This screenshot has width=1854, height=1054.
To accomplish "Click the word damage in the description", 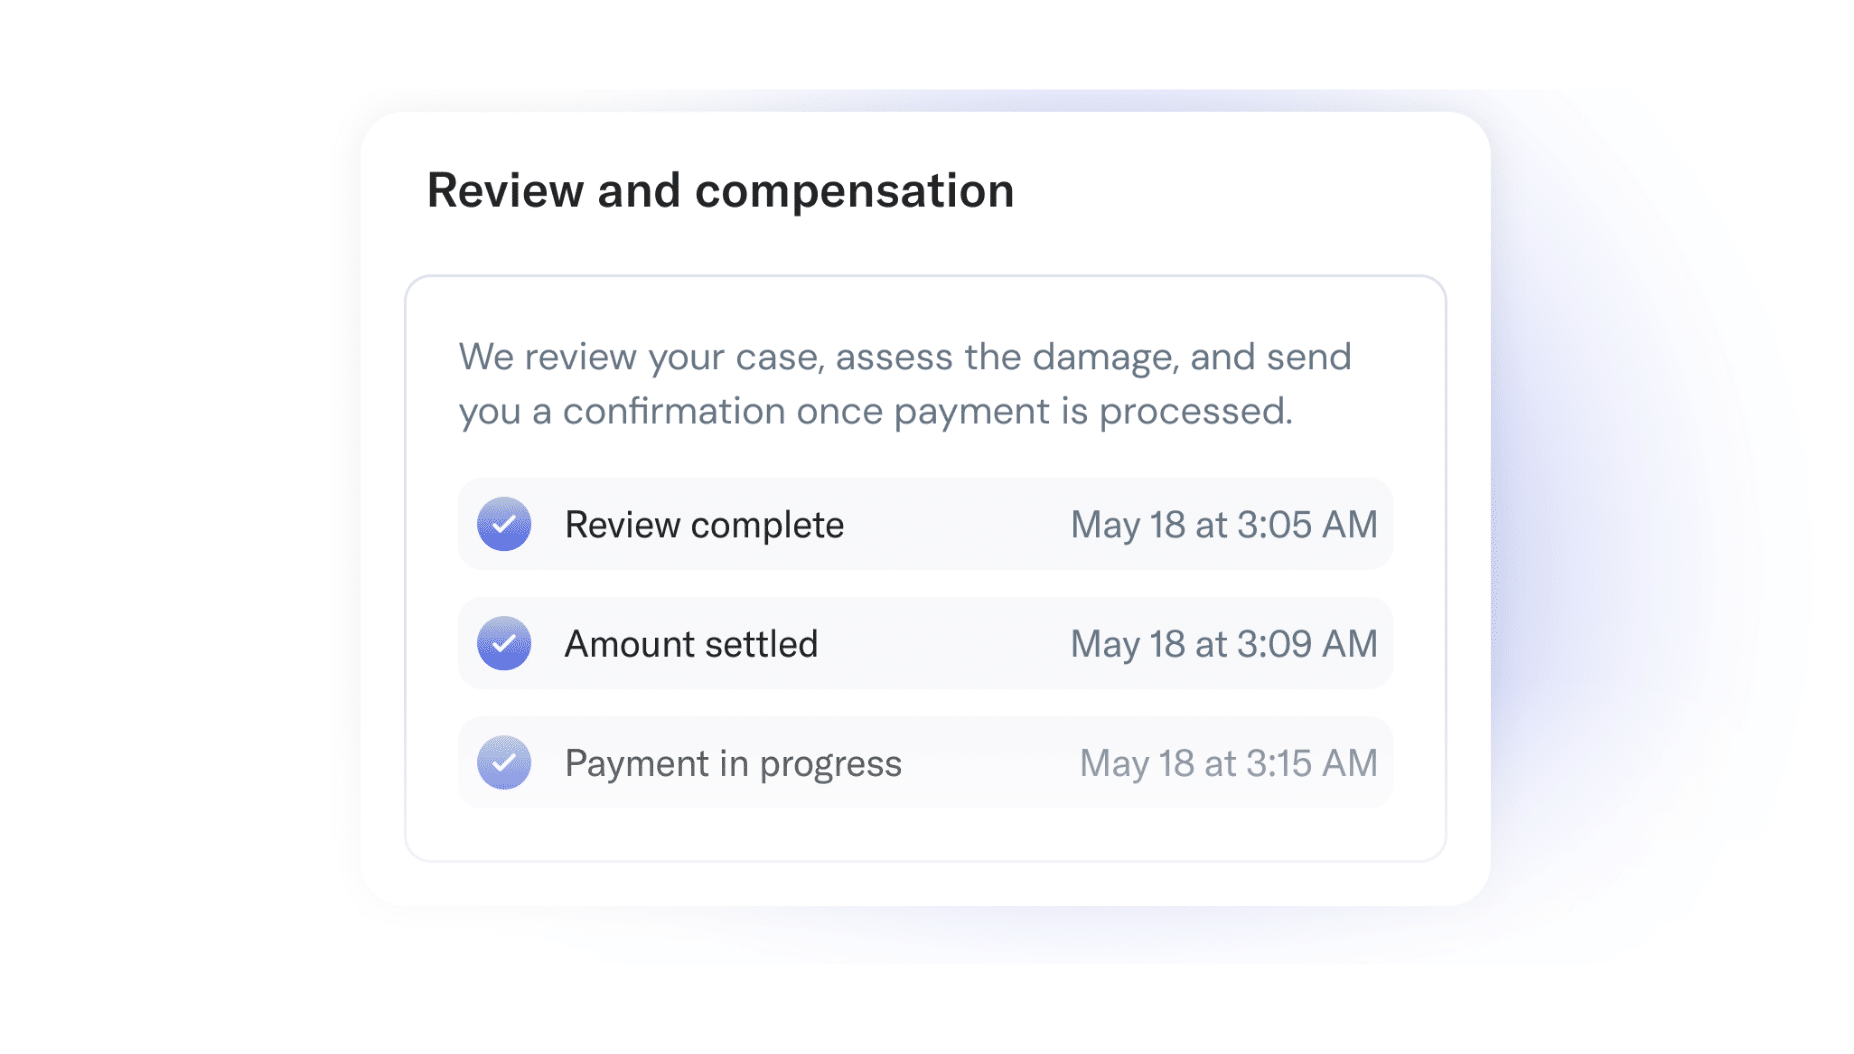I will point(1102,357).
